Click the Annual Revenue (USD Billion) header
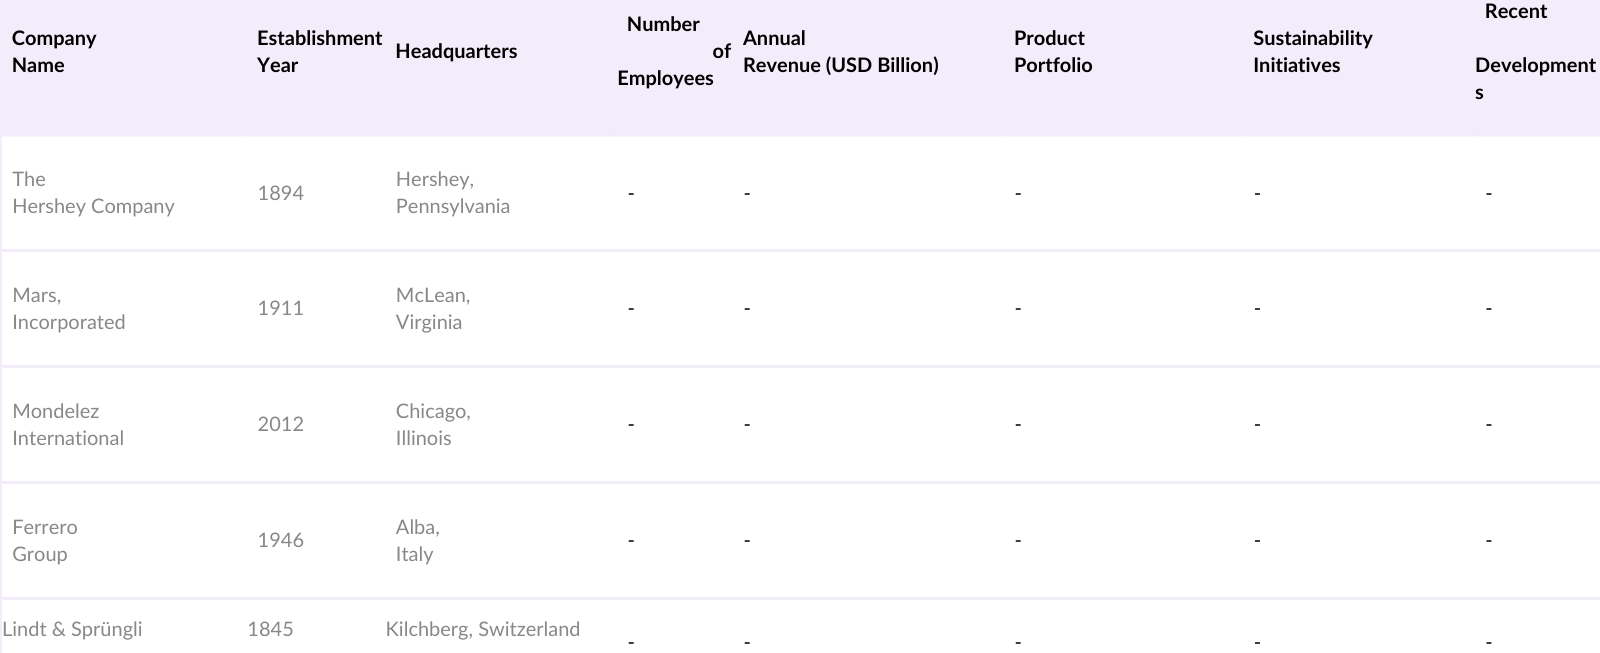The height and width of the screenshot is (653, 1600). [840, 52]
